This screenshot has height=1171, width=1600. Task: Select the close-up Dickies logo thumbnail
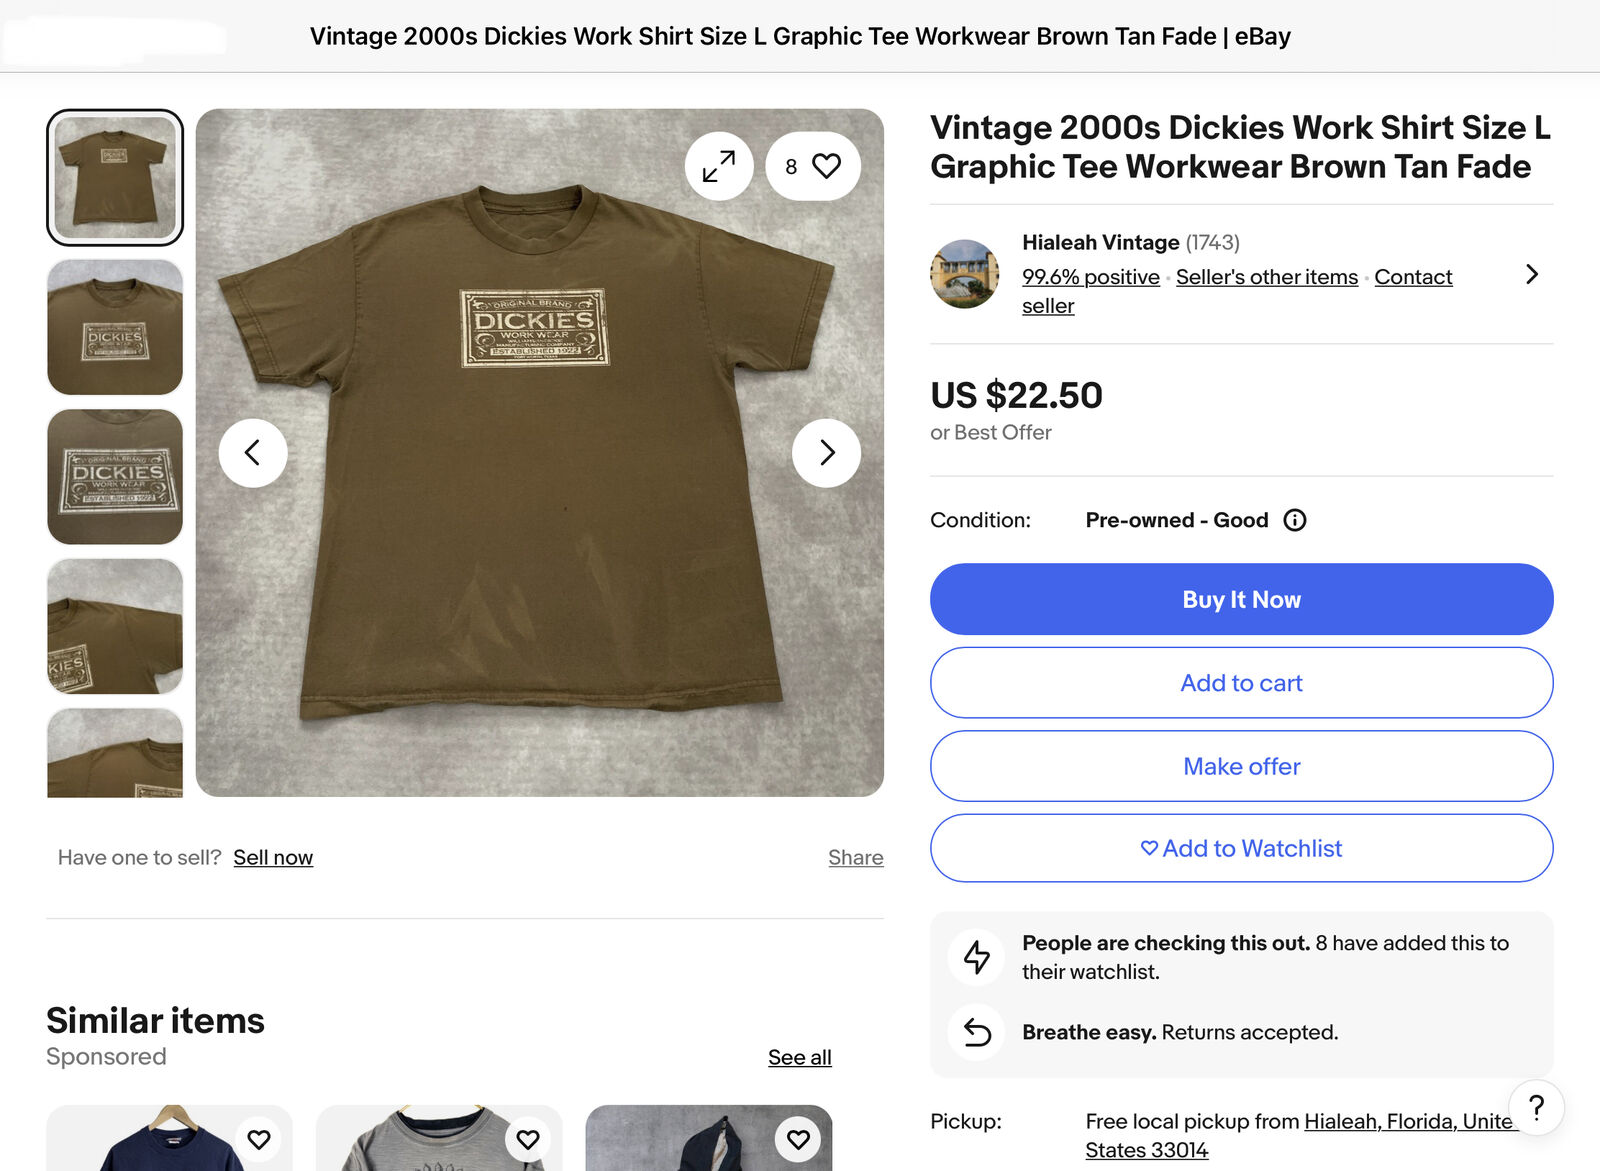coord(115,477)
